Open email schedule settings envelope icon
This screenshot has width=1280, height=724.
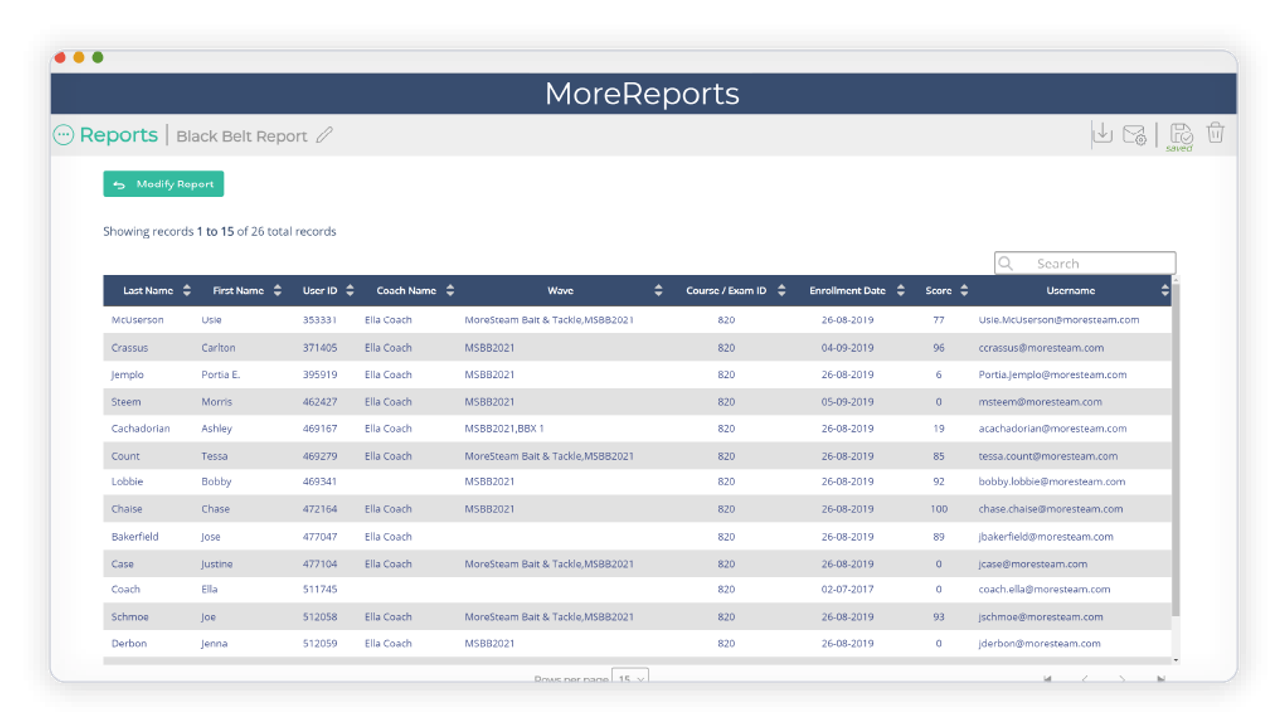[1134, 134]
